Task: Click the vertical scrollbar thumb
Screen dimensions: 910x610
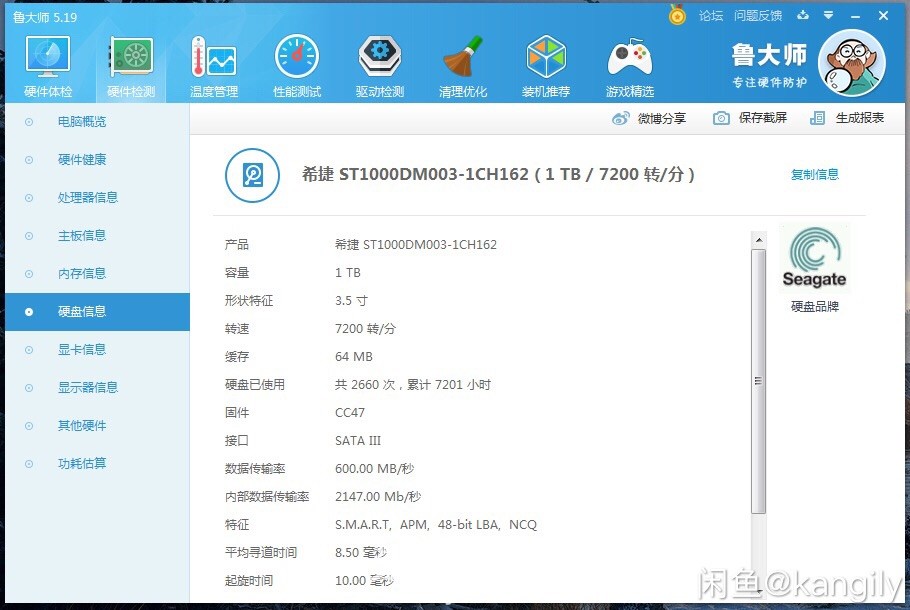Action: point(758,381)
